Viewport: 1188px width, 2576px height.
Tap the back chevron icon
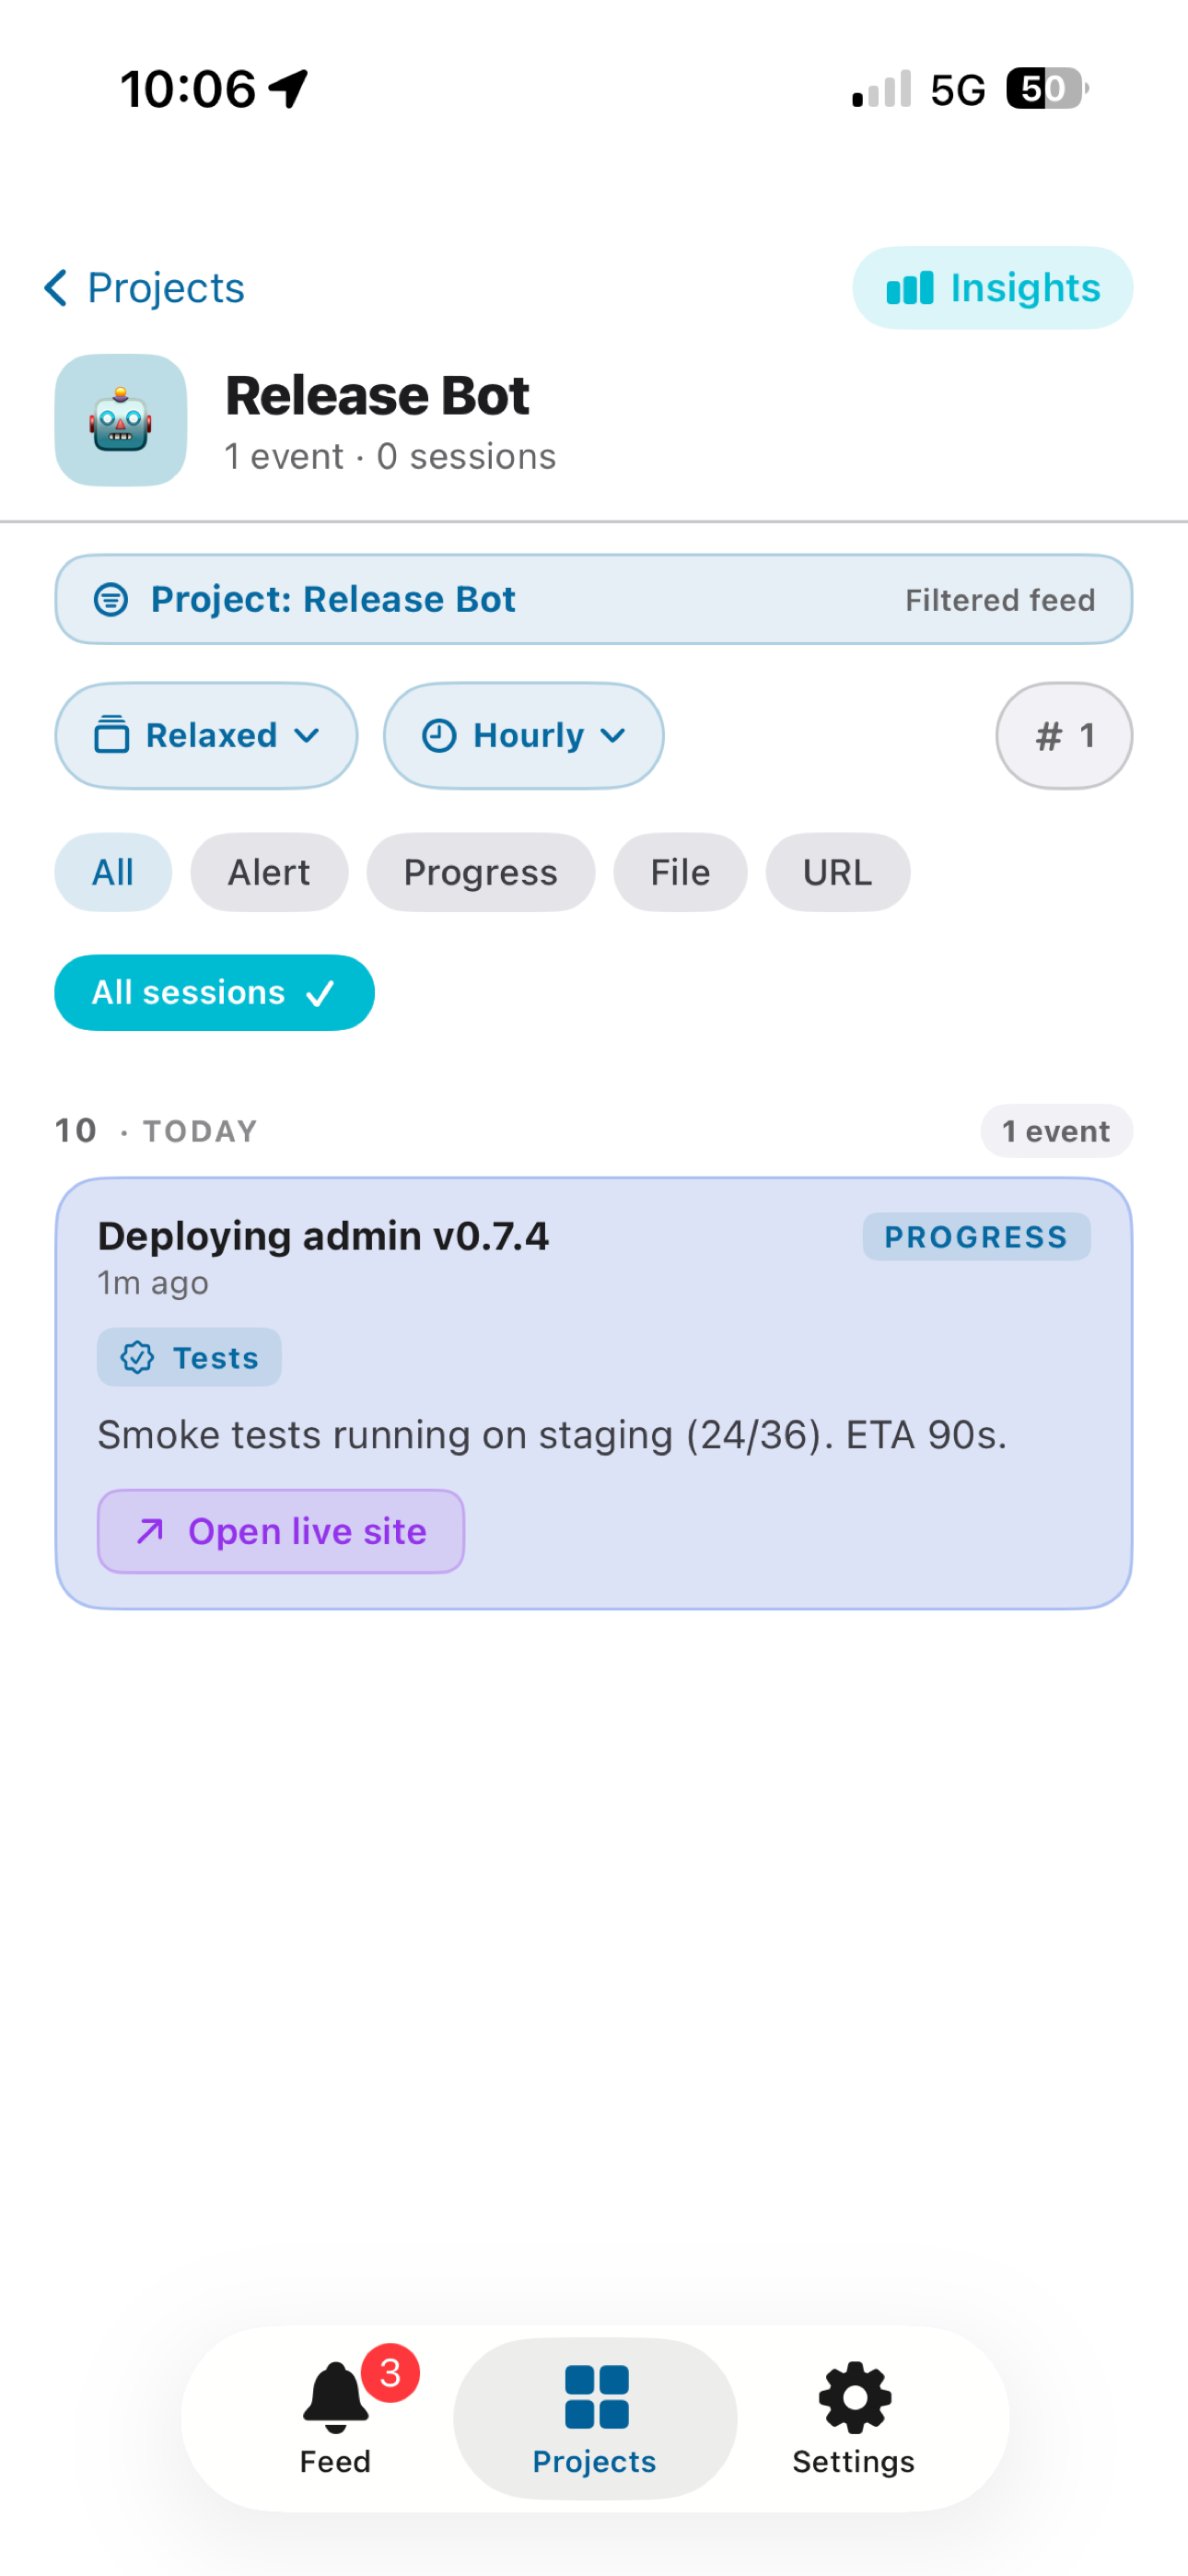pyautogui.click(x=56, y=288)
